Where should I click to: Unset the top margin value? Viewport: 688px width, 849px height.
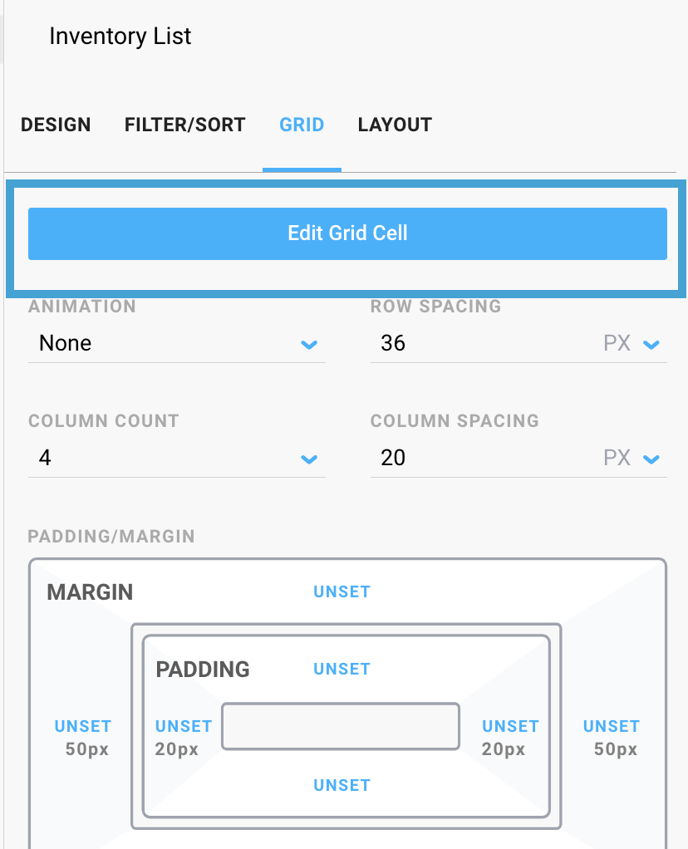341,592
